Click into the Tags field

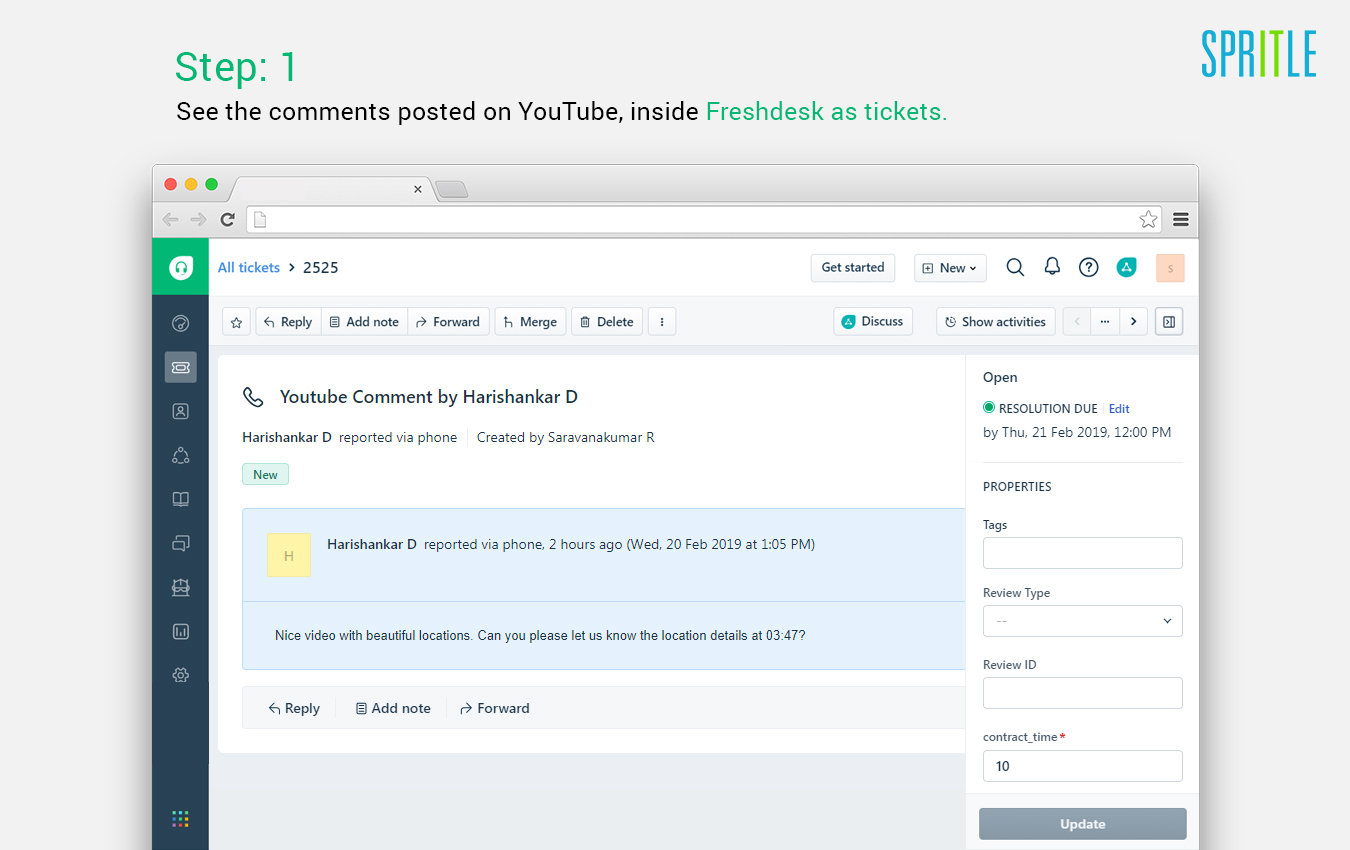pyautogui.click(x=1083, y=553)
